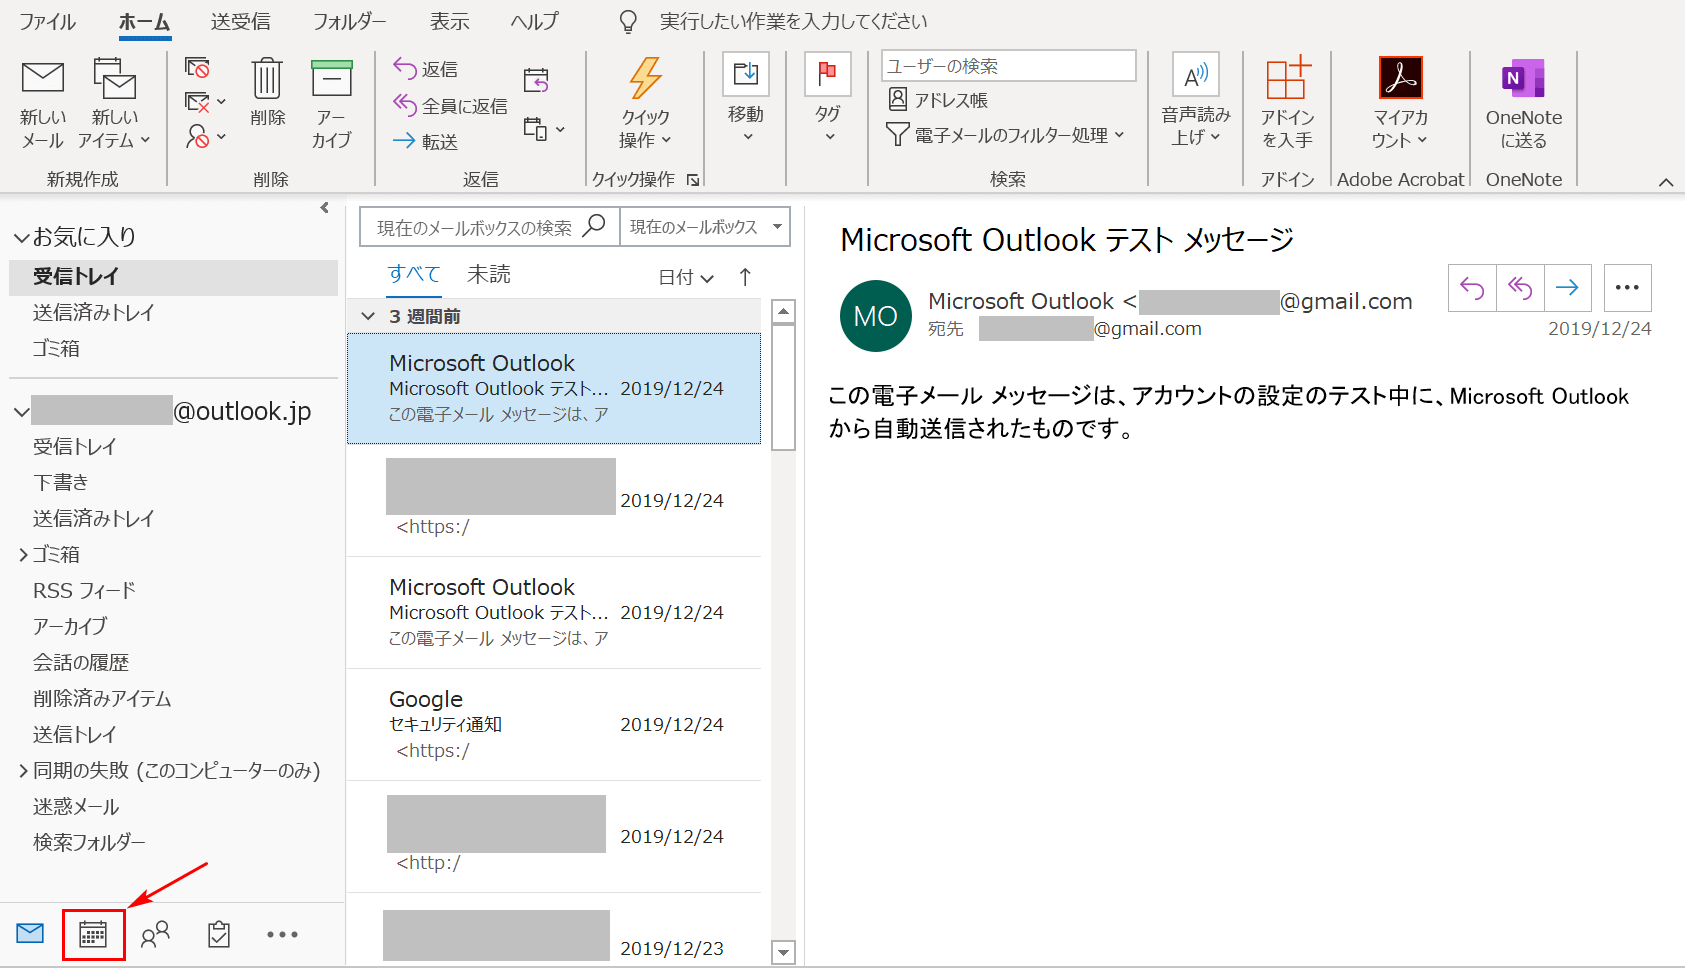Expand the ゴミ箱 folder under the account
The height and width of the screenshot is (968, 1685).
(23, 555)
